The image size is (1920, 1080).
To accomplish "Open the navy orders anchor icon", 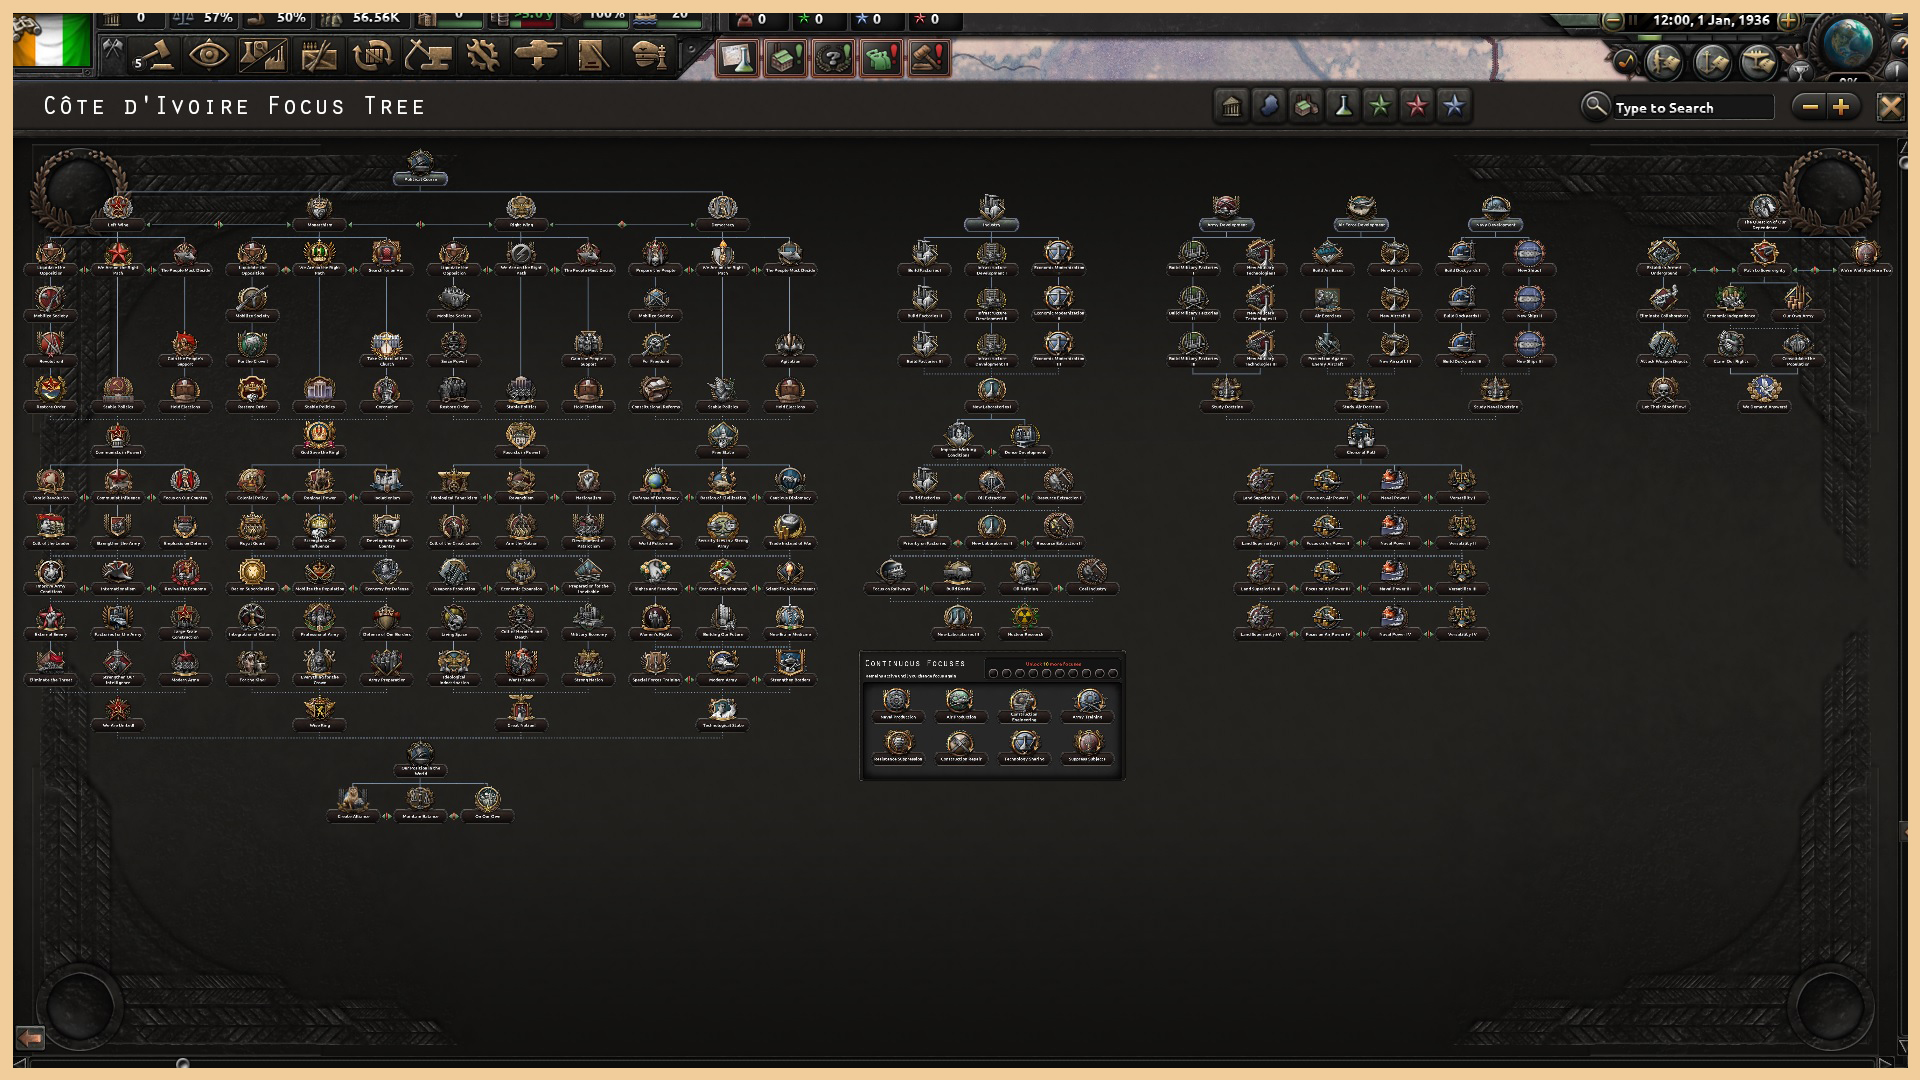I will pyautogui.click(x=1711, y=62).
